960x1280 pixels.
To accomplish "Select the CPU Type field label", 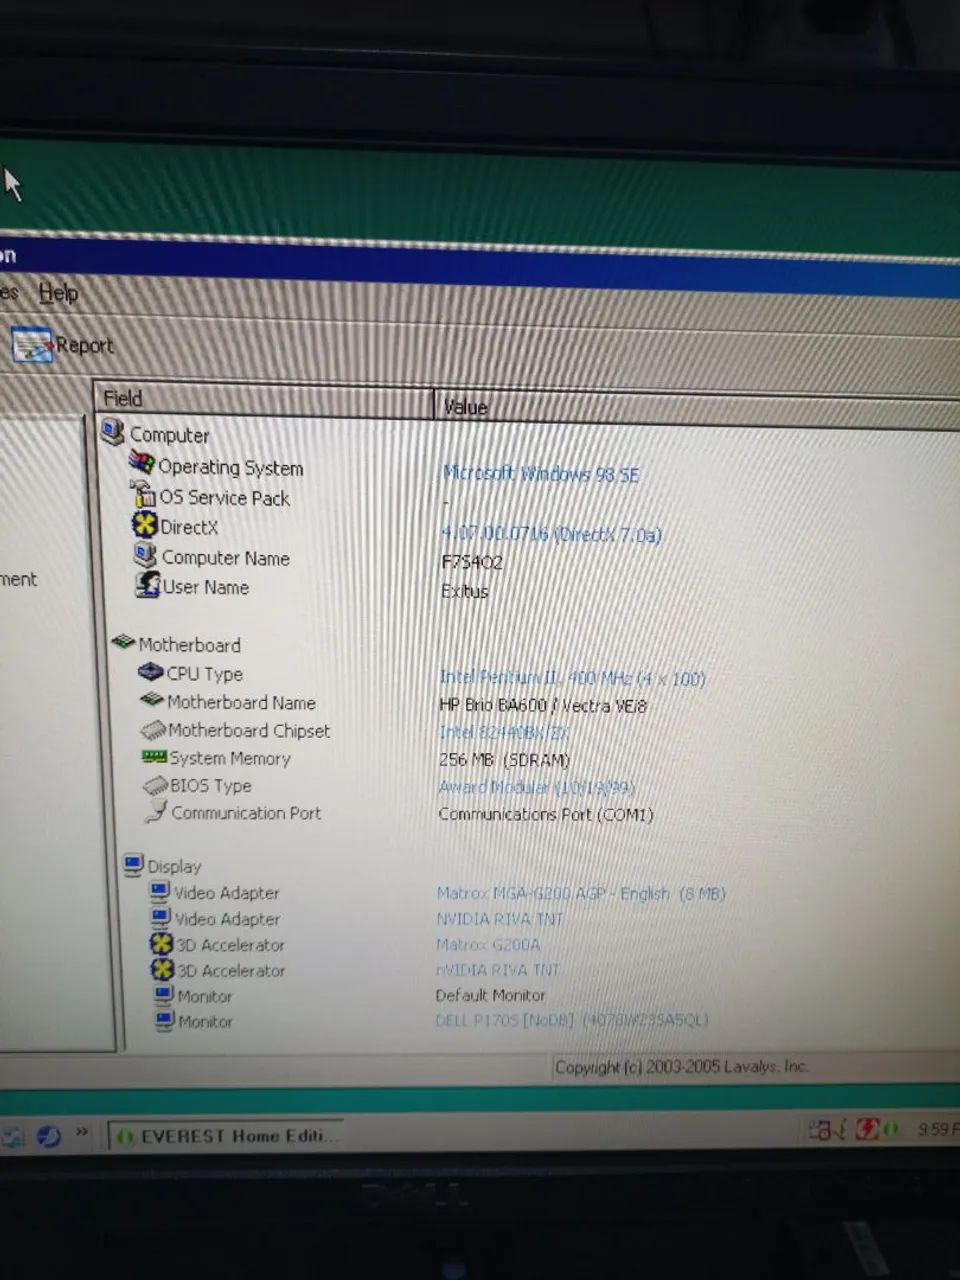I will click(x=204, y=674).
